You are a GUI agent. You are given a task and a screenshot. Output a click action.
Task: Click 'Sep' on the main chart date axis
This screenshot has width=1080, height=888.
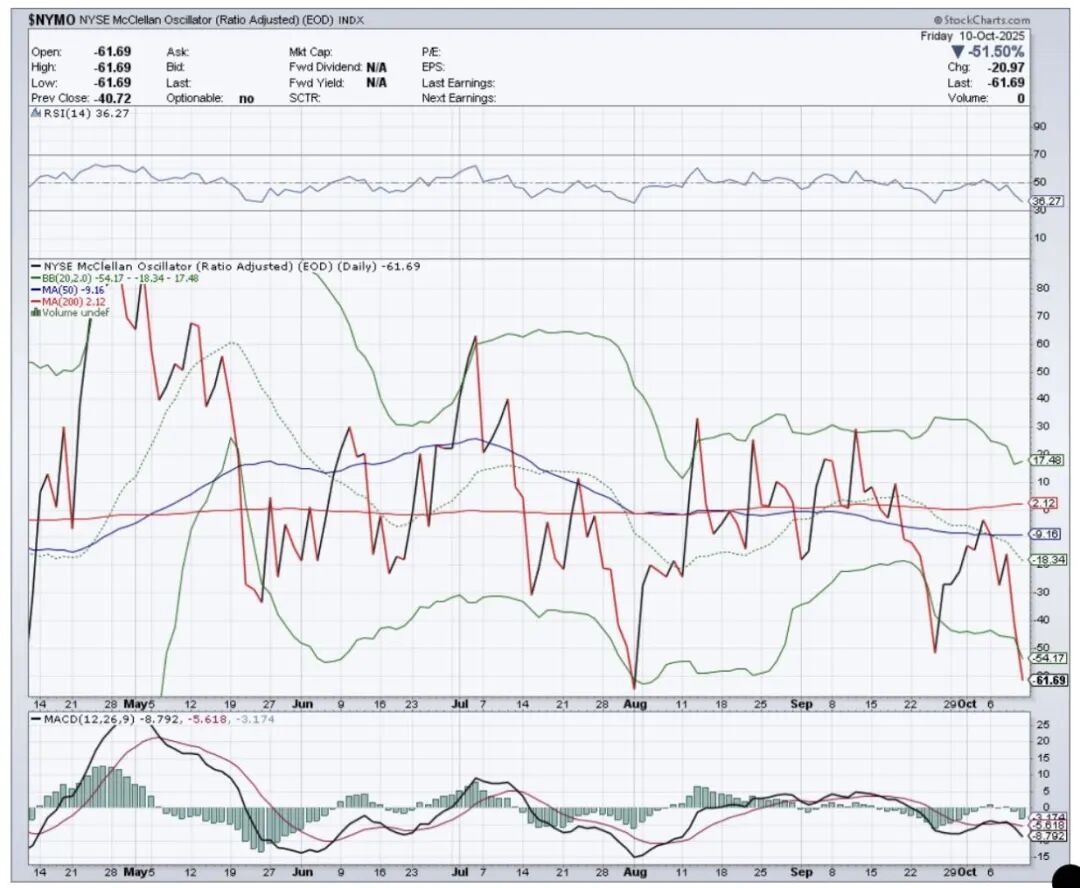click(801, 704)
